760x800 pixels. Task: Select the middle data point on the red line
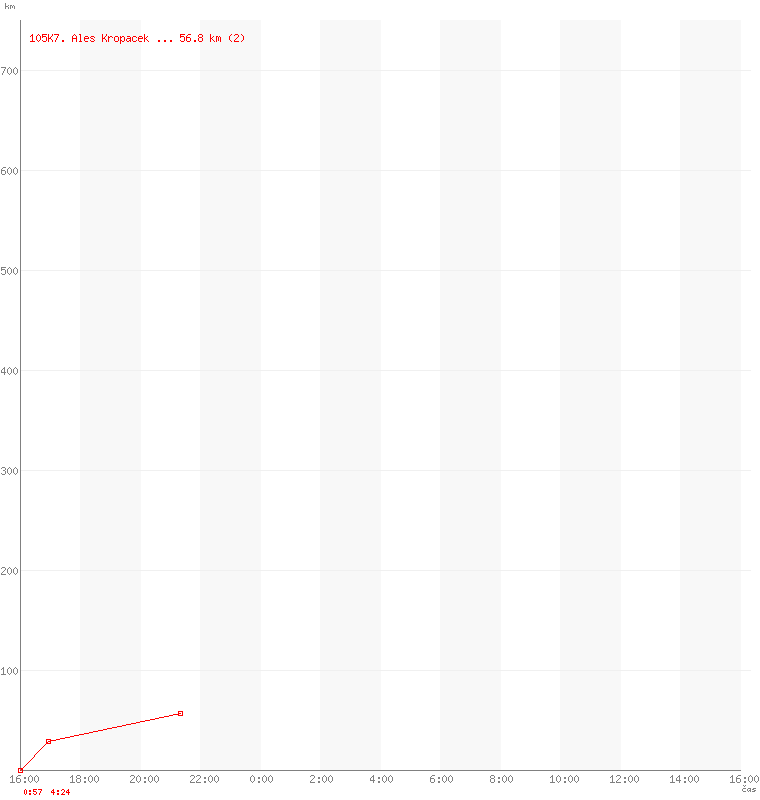click(48, 741)
